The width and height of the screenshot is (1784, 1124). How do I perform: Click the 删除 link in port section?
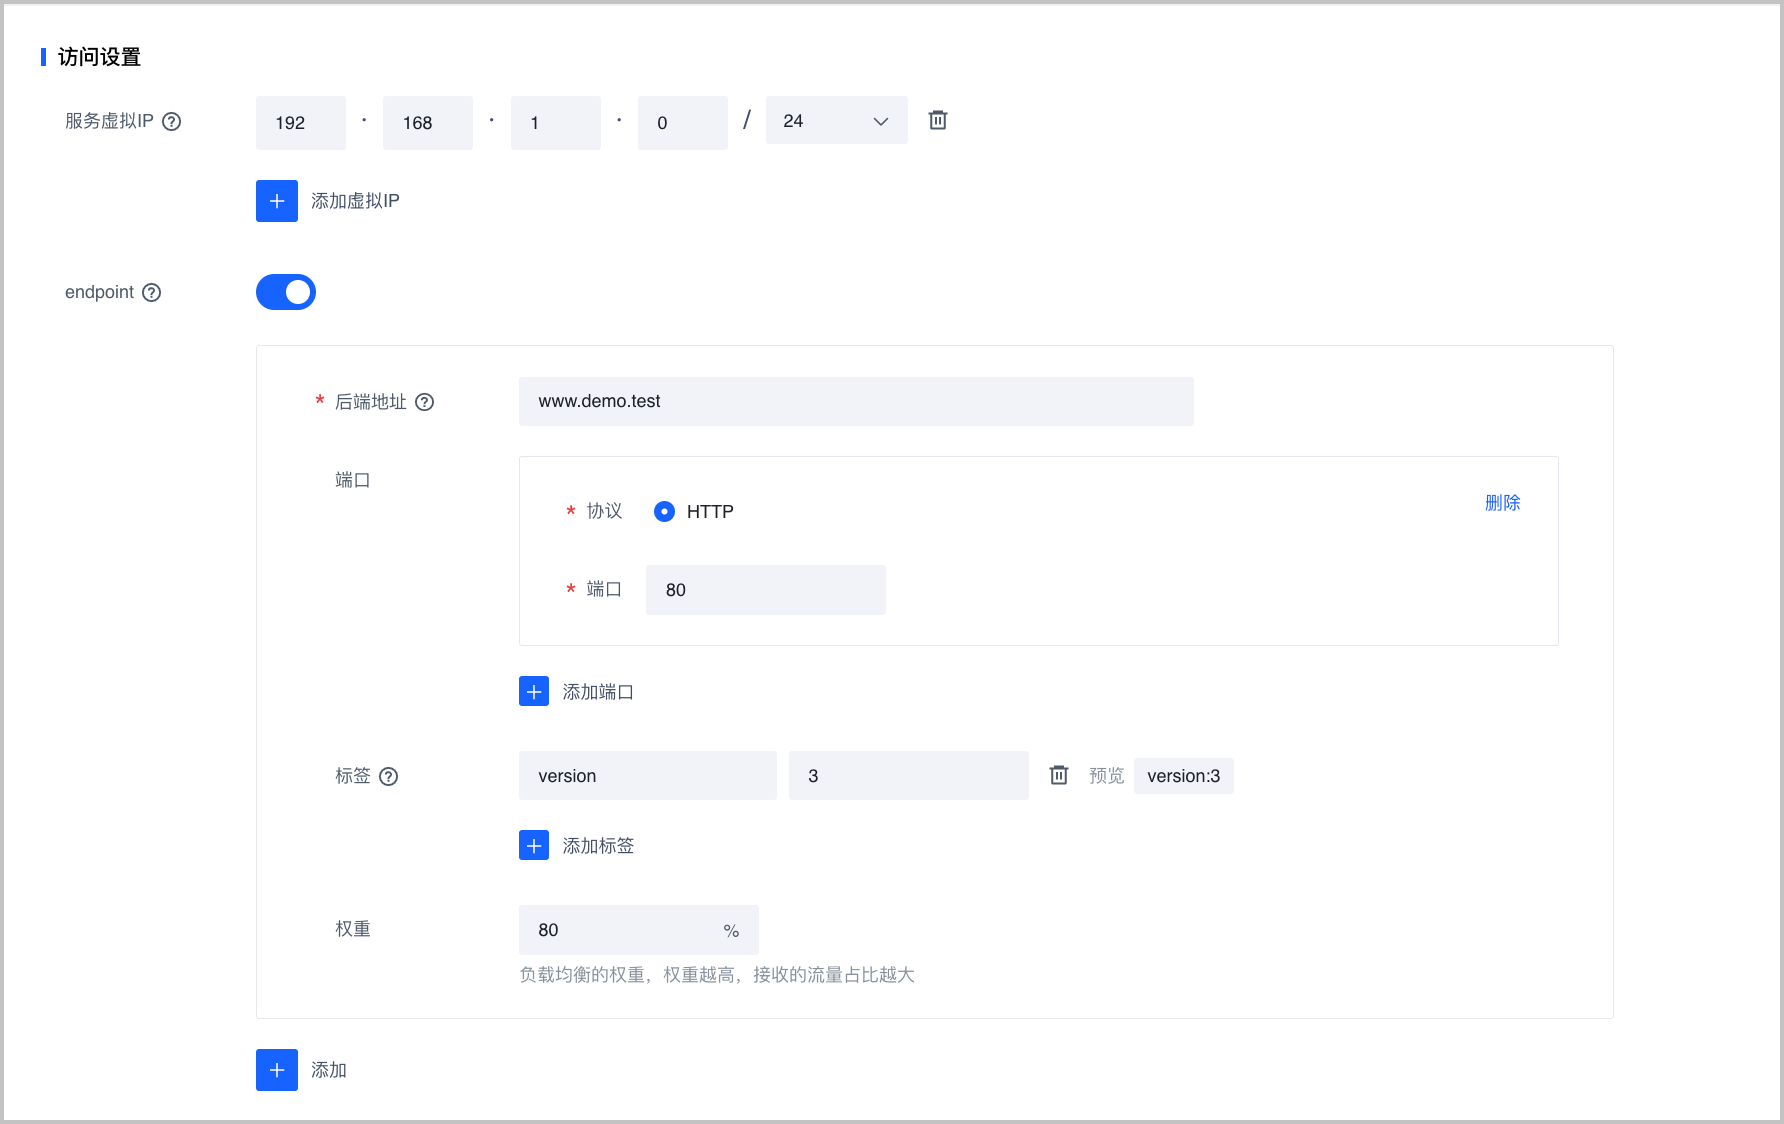point(1502,503)
